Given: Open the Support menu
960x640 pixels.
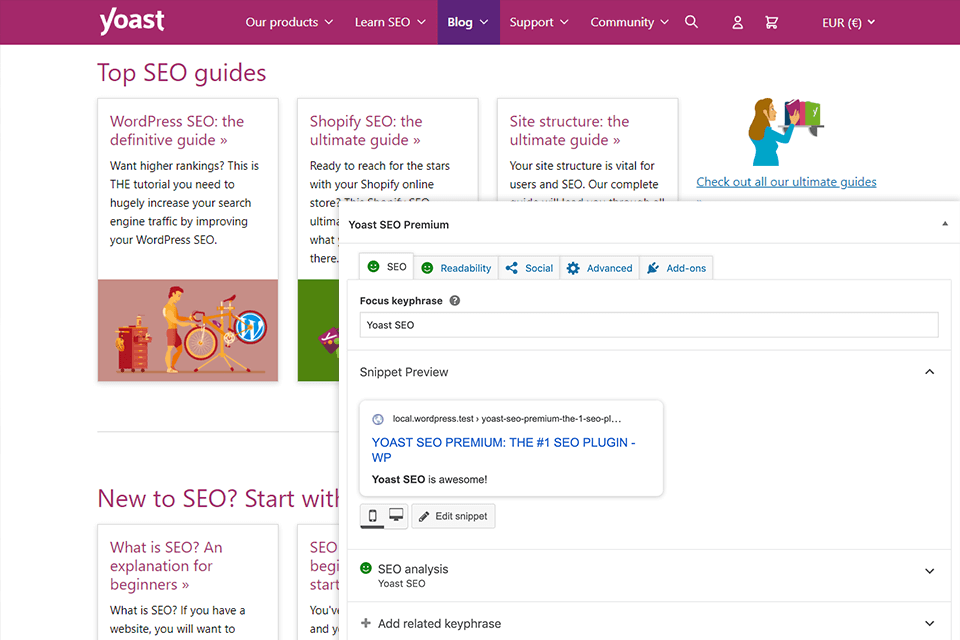Looking at the screenshot, I should tap(539, 23).
